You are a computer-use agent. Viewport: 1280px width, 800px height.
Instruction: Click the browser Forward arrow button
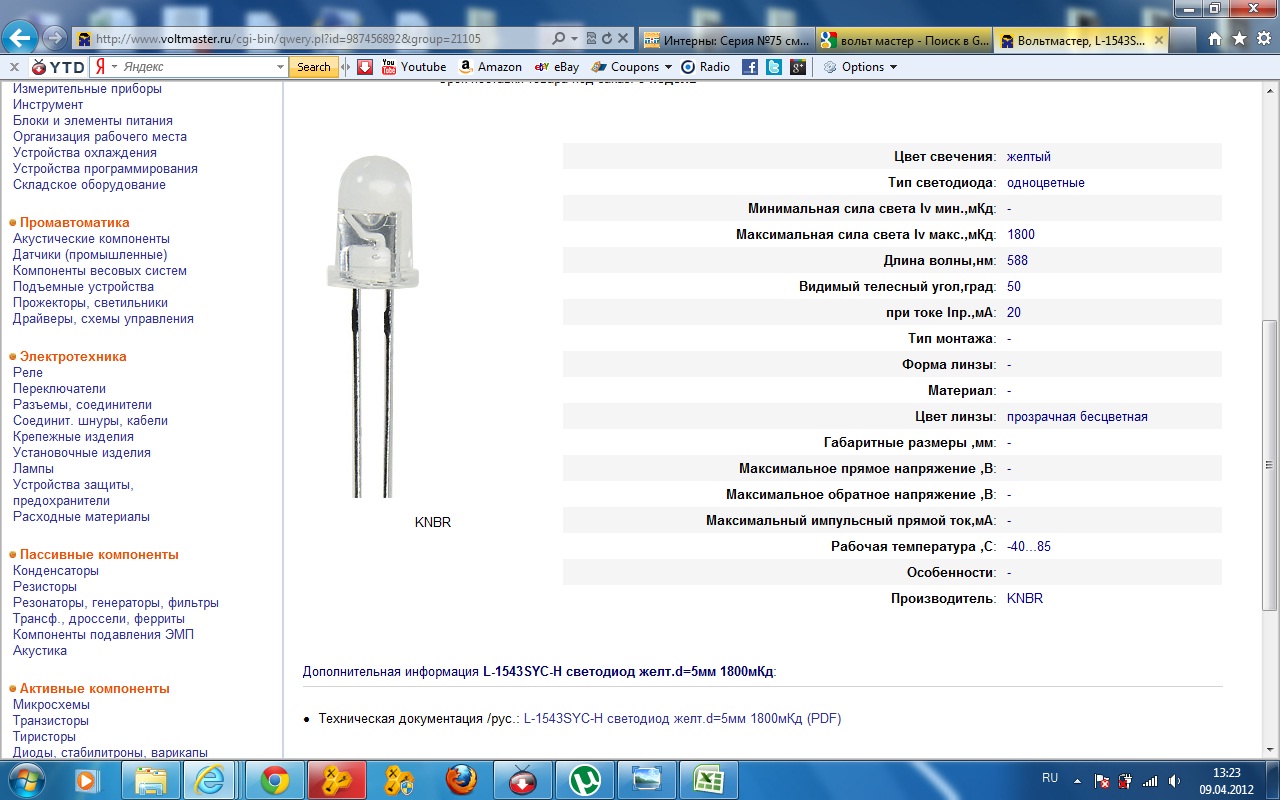(x=53, y=39)
